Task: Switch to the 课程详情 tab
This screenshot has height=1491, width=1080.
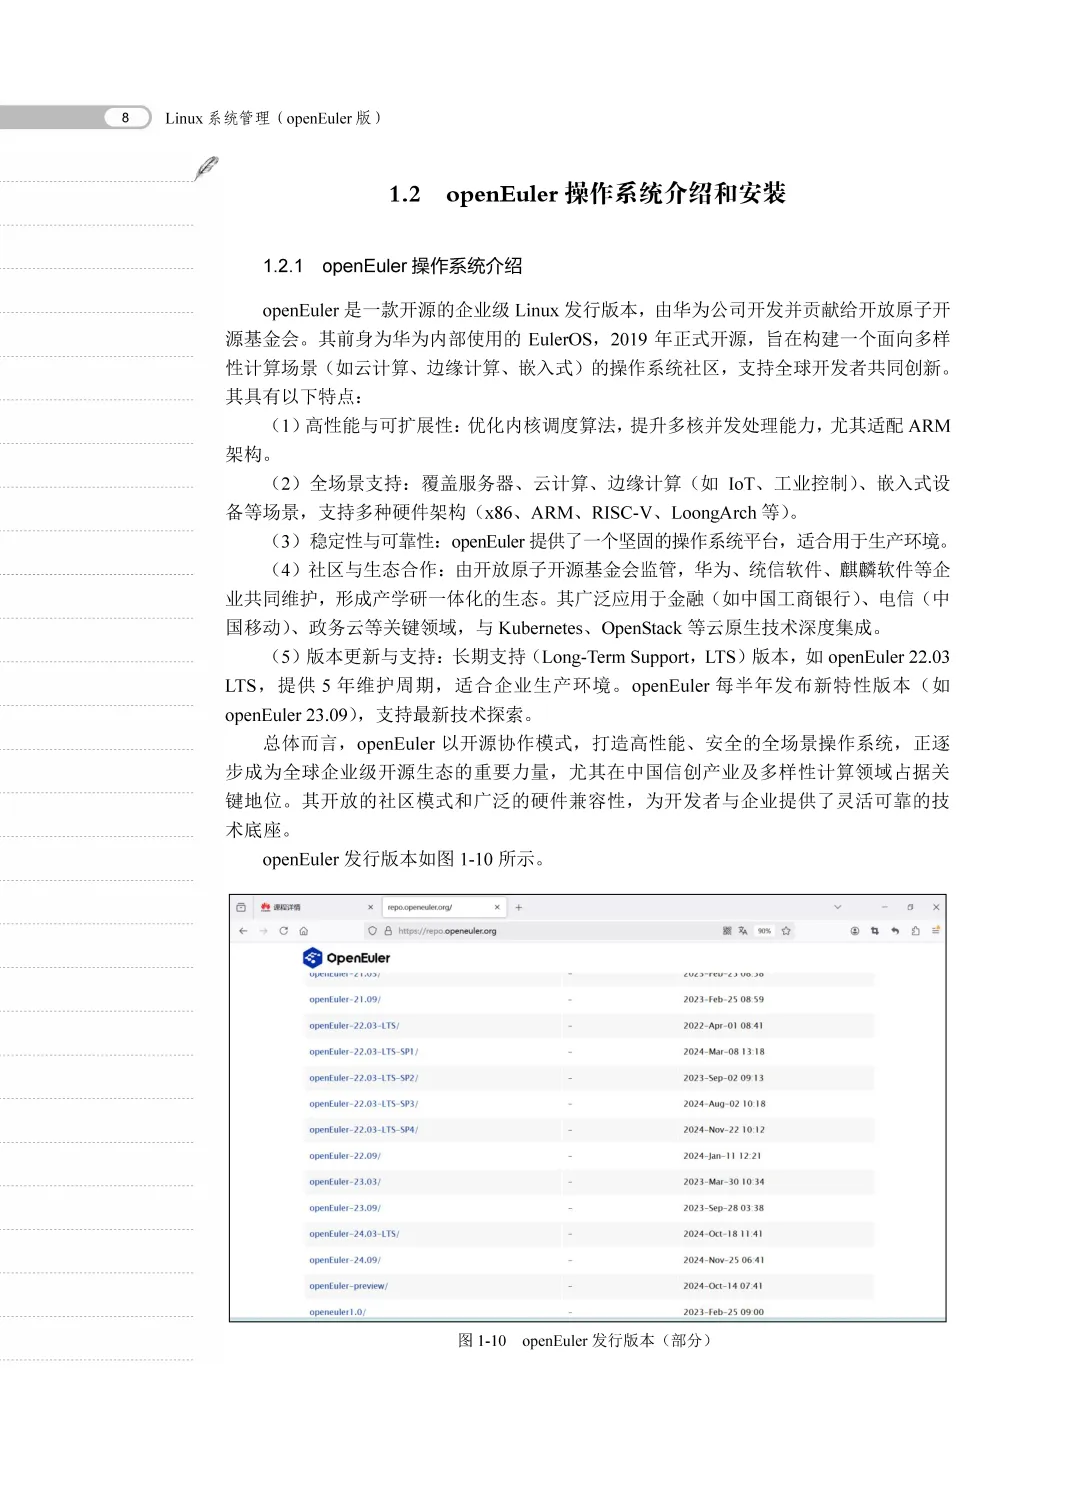Action: (x=316, y=907)
